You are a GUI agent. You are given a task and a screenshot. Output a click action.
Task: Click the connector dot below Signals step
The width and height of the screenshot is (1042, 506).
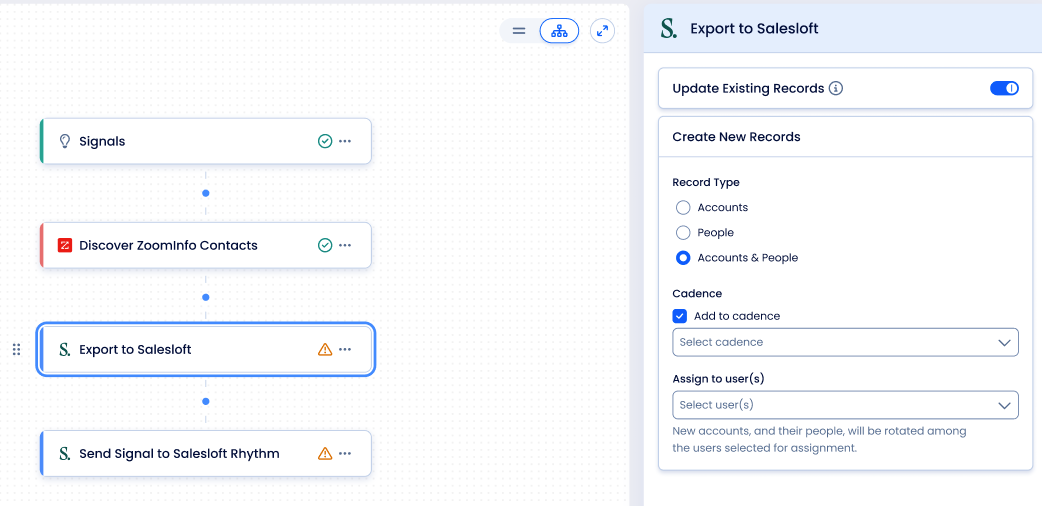tap(205, 193)
